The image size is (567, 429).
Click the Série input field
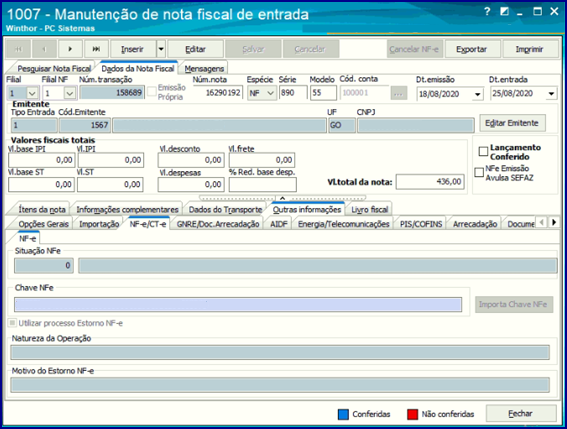[293, 93]
